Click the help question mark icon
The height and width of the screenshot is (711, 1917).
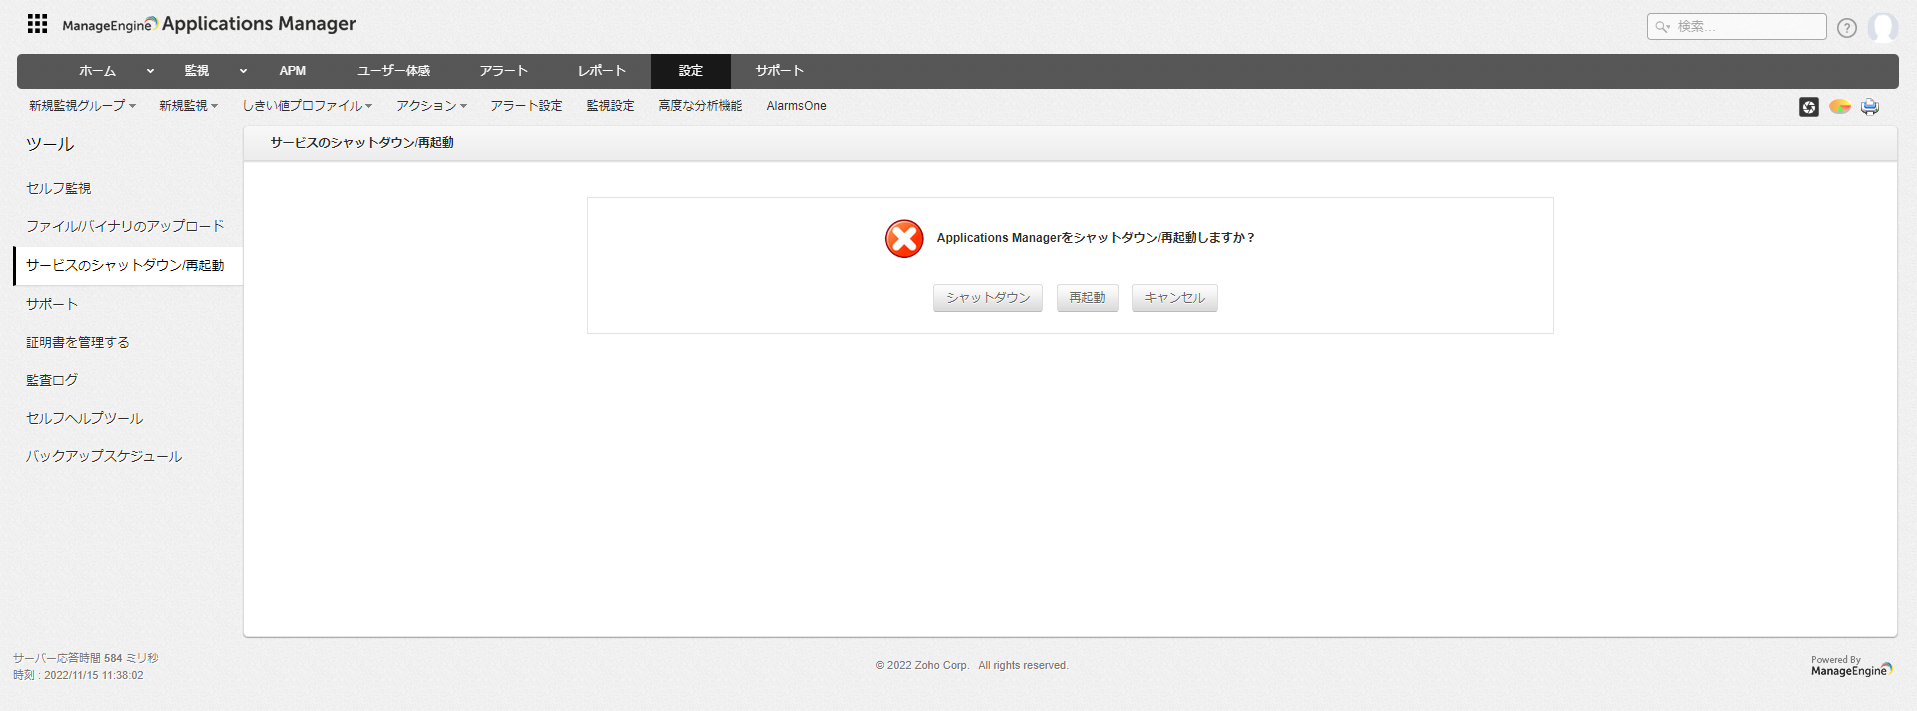click(1846, 28)
